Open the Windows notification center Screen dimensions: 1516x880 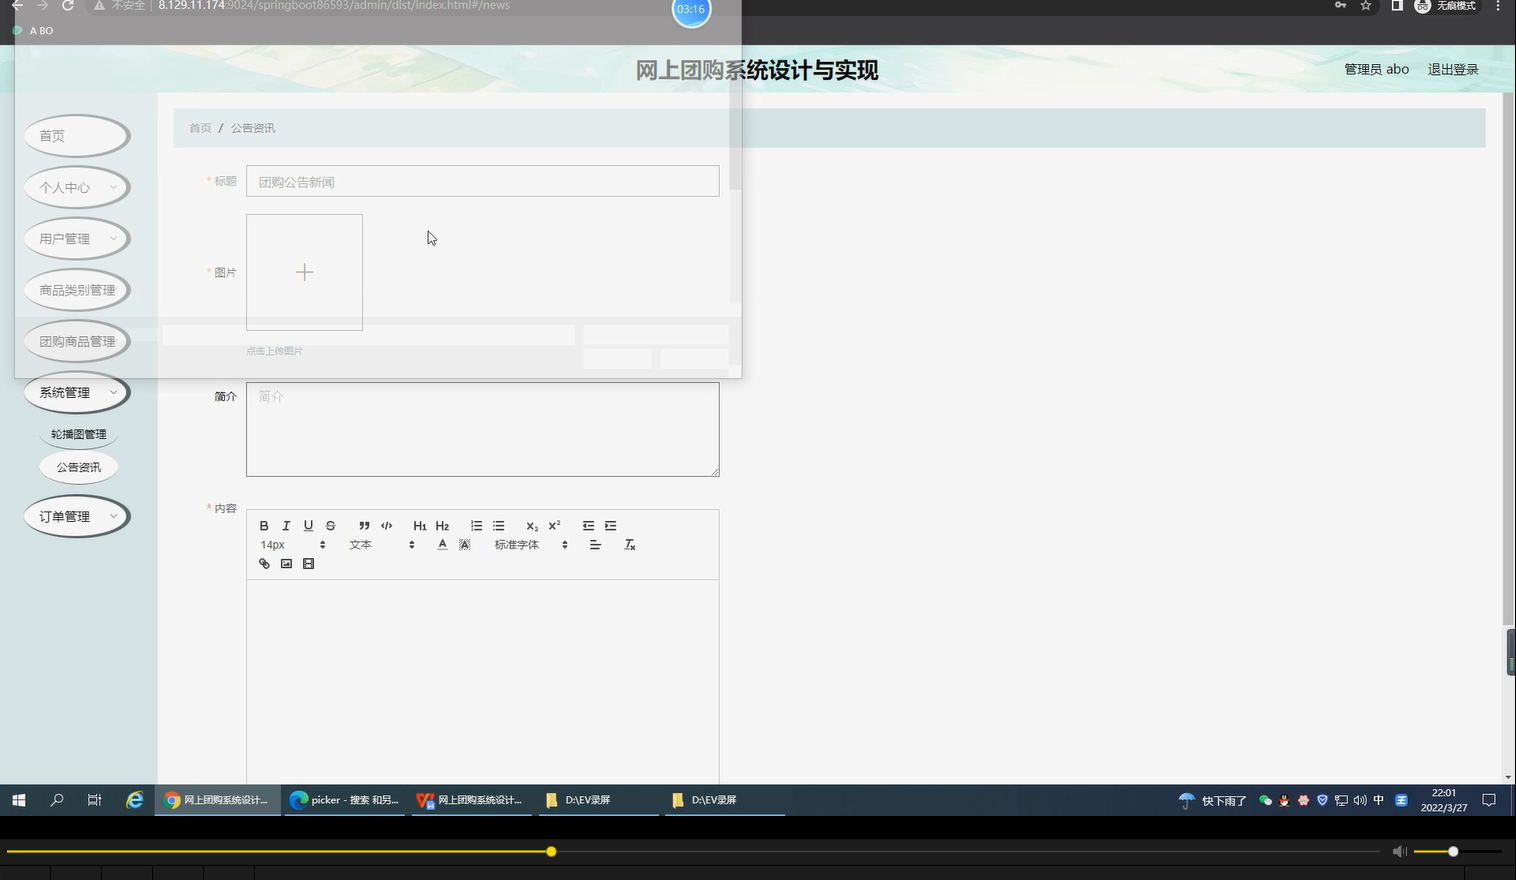click(x=1488, y=800)
